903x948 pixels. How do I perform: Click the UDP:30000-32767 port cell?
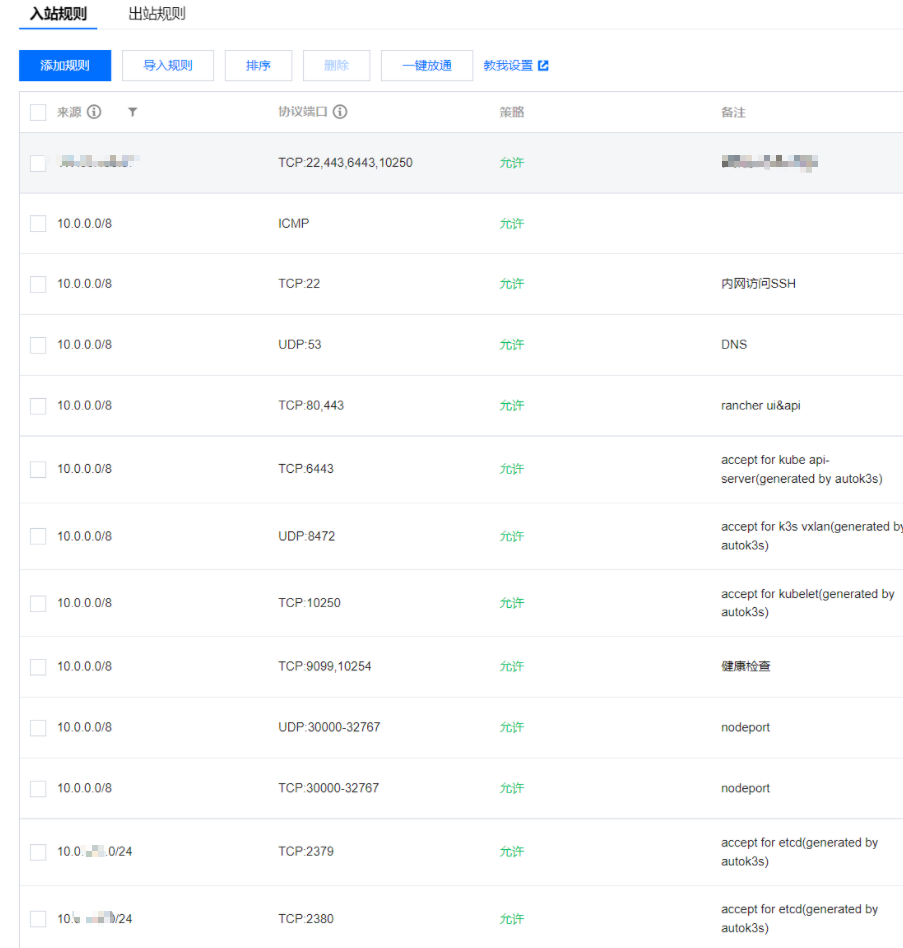329,727
